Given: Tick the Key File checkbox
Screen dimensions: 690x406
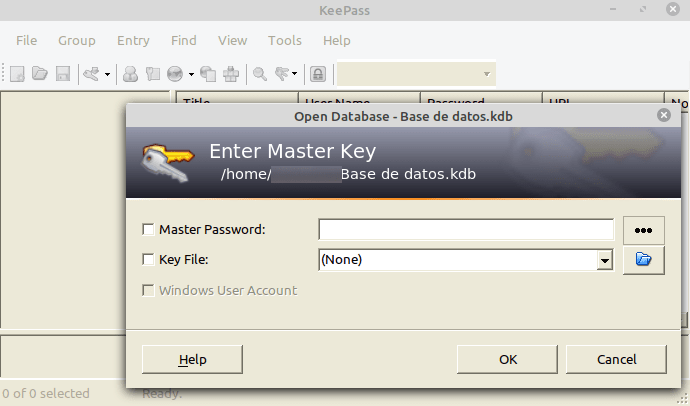Looking at the screenshot, I should (x=148, y=260).
